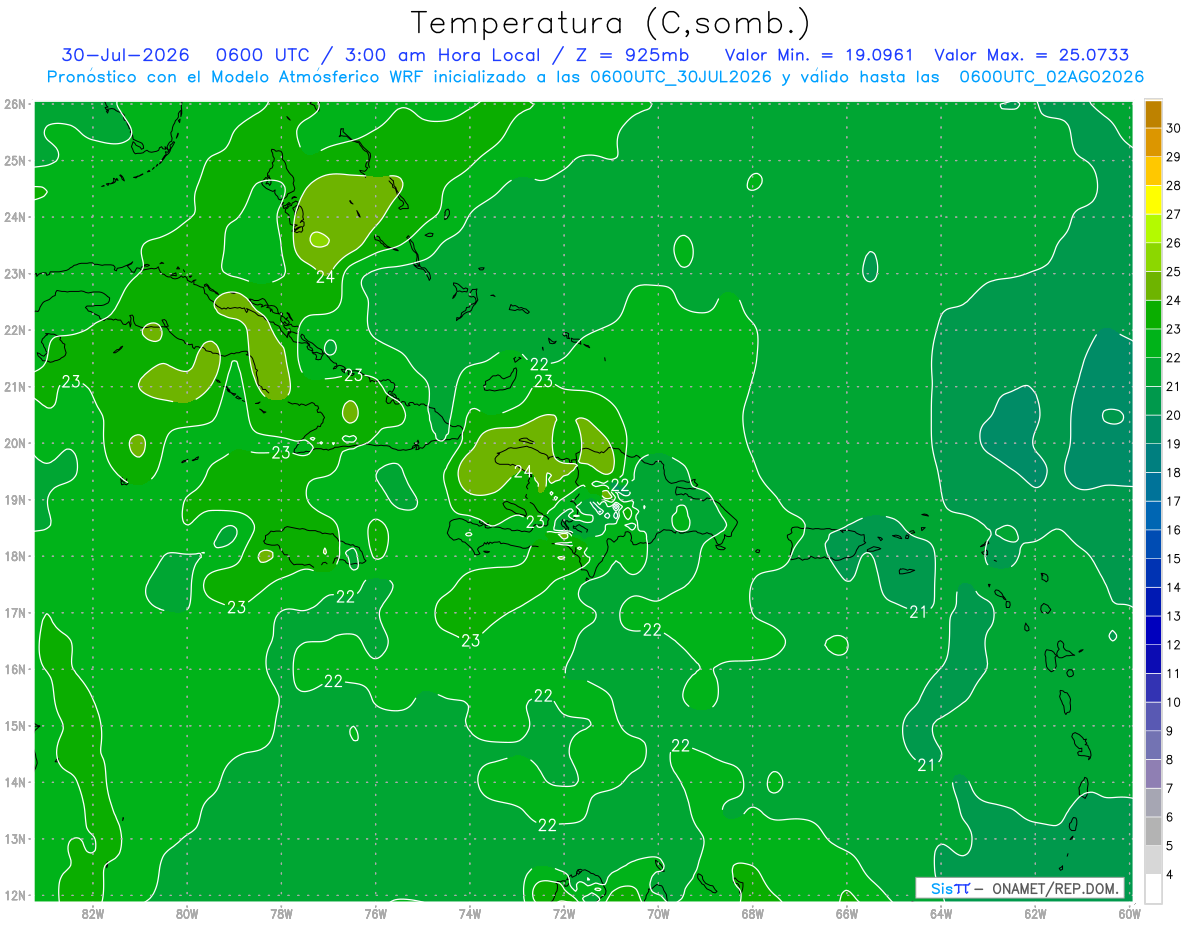Click the "14N" latitude axis label
This screenshot has height=927, width=1200.
coord(14,782)
